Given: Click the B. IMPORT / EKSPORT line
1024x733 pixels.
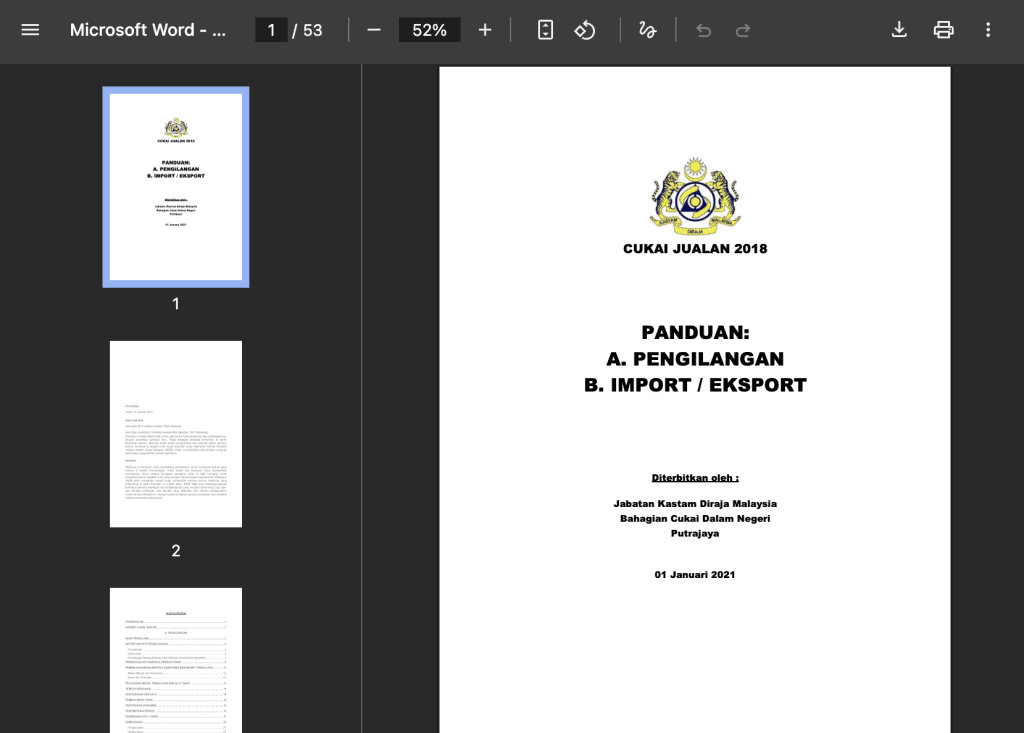Looking at the screenshot, I should (695, 385).
